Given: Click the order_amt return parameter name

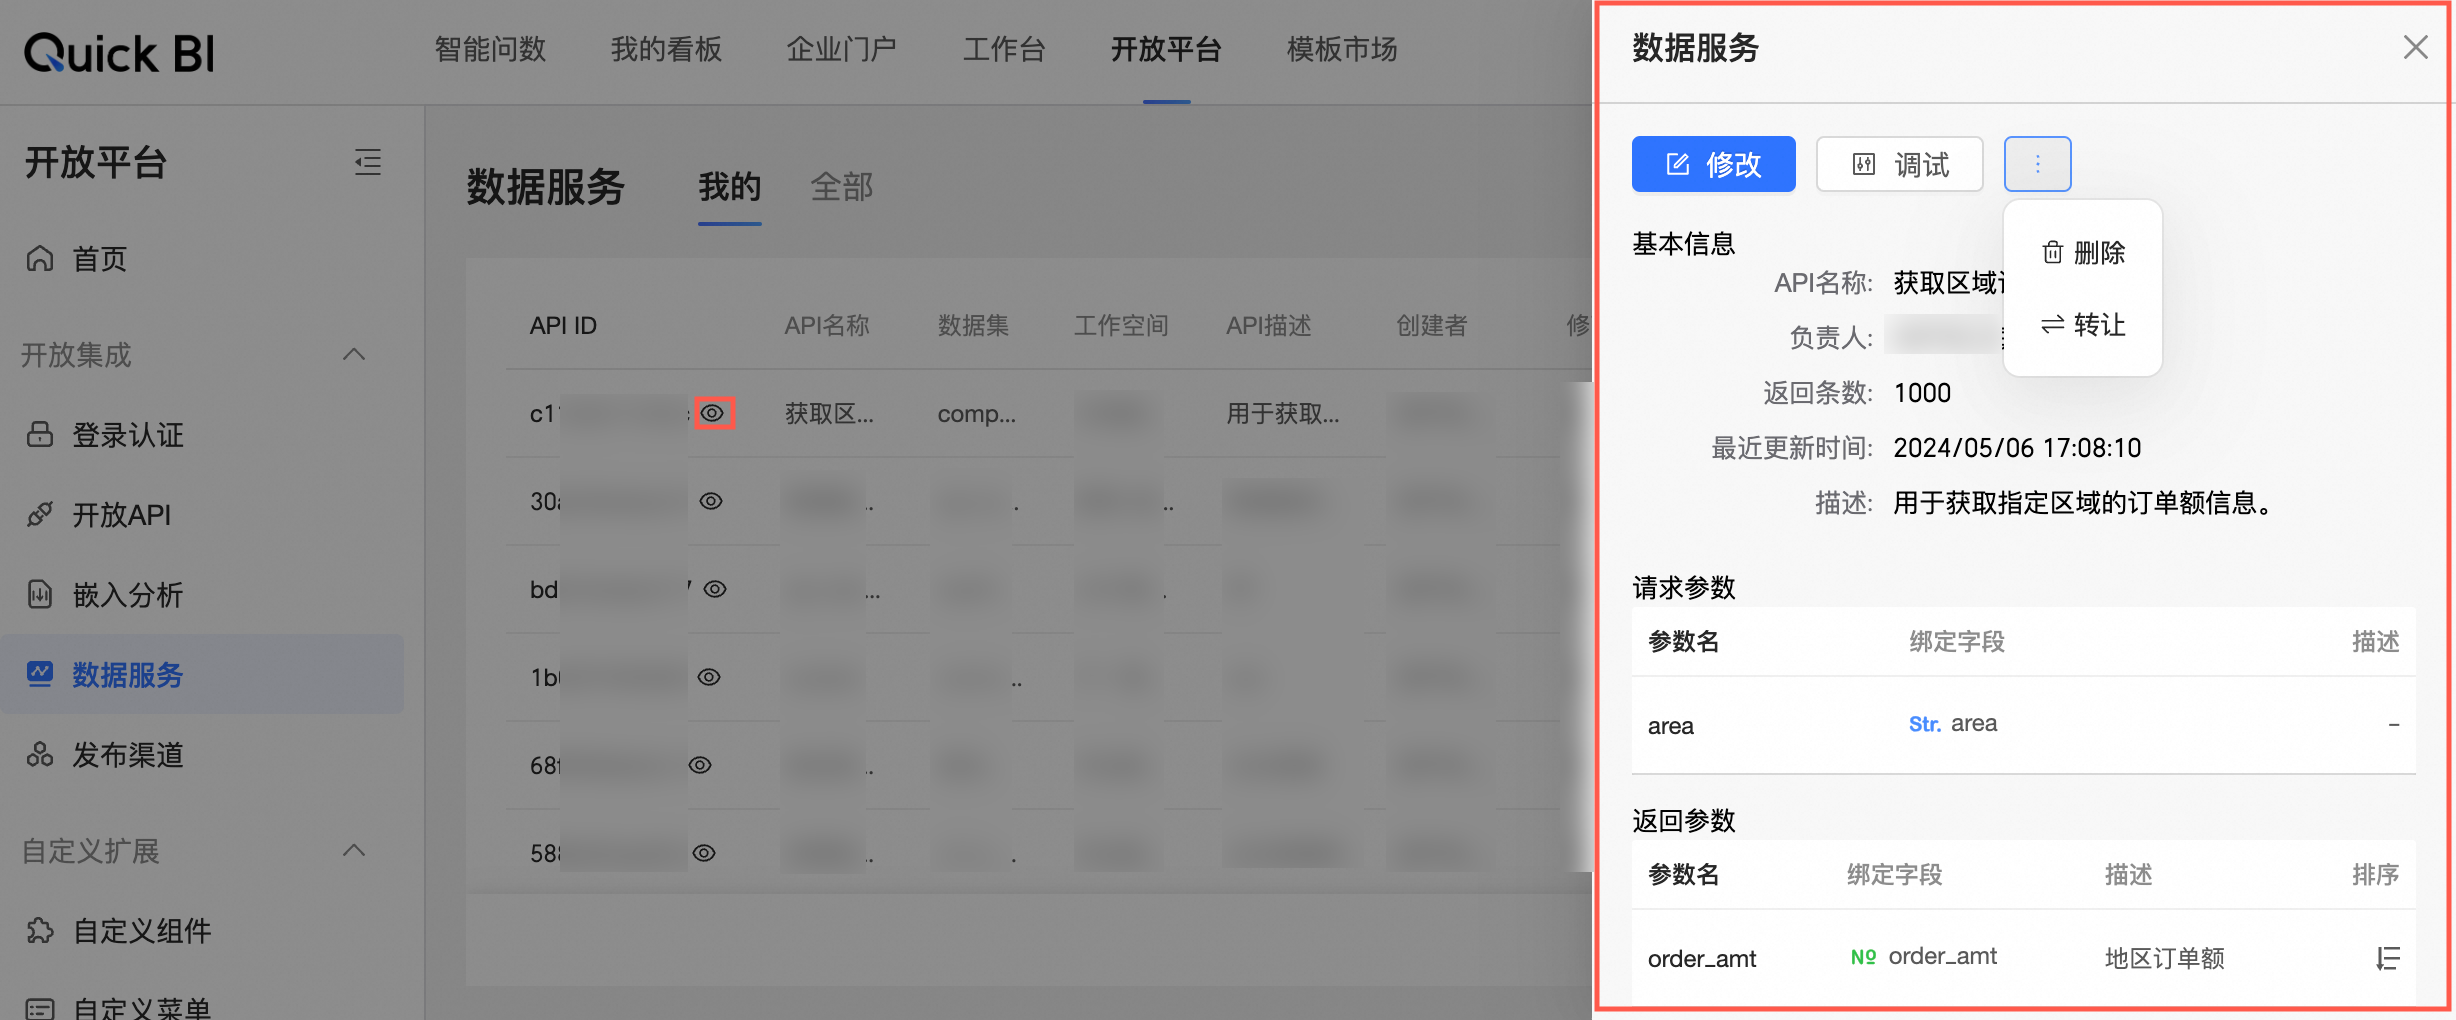Looking at the screenshot, I should (x=1701, y=958).
